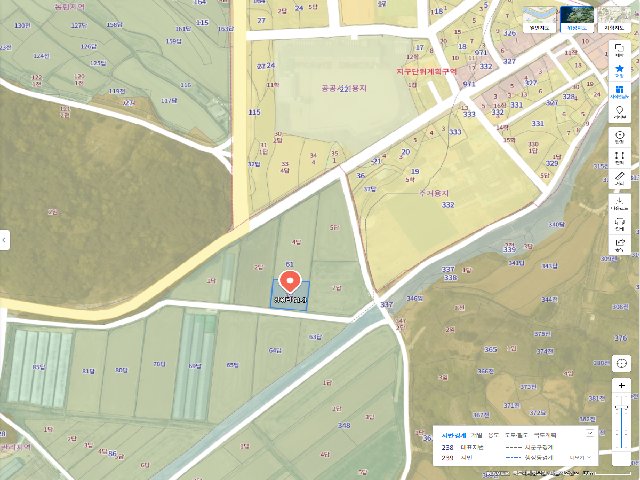Click the share icon in toolbar
Image resolution: width=640 pixels, height=480 pixels.
click(620, 245)
